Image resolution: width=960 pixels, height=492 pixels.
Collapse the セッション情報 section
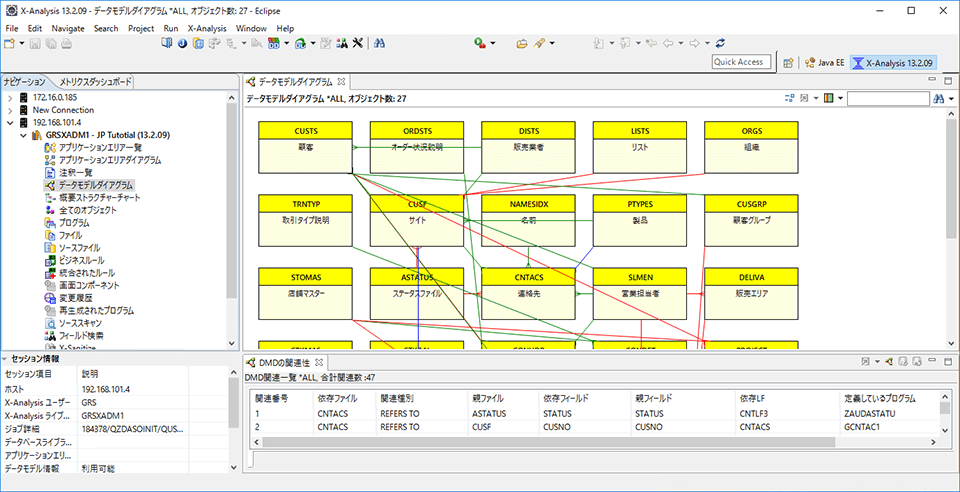click(6, 359)
